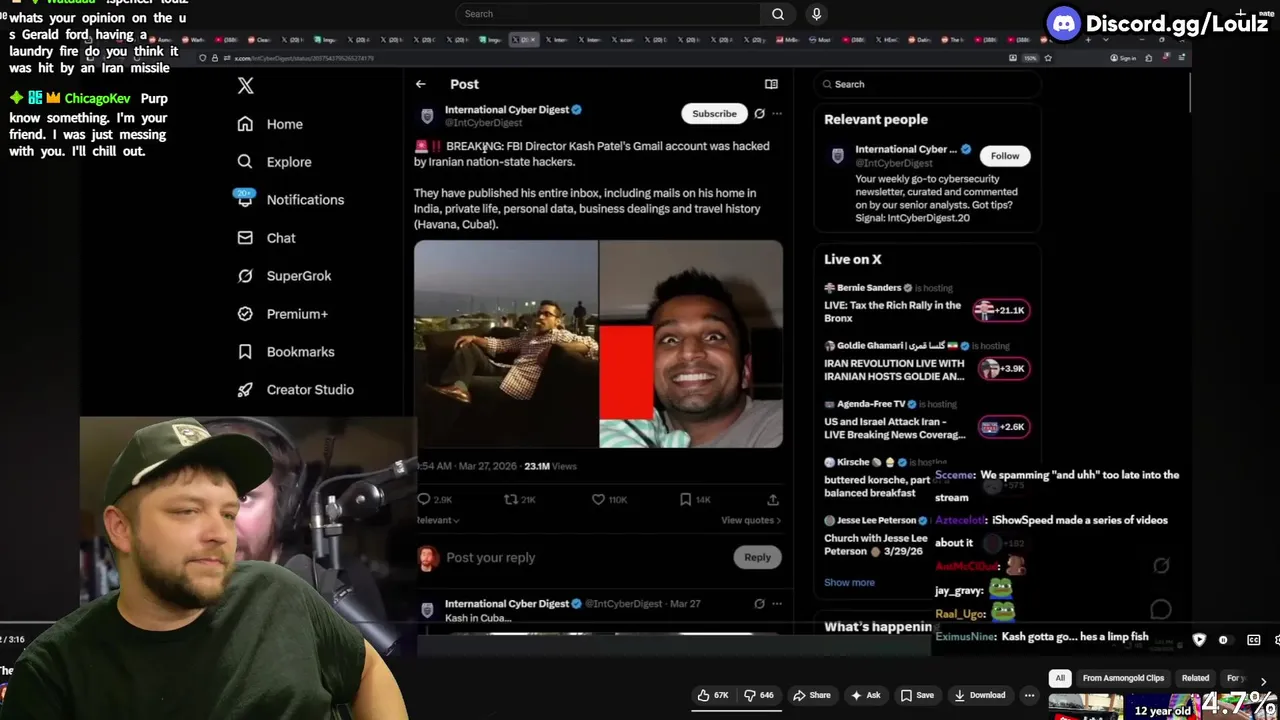Like the video with 67K thumbs up

714,695
